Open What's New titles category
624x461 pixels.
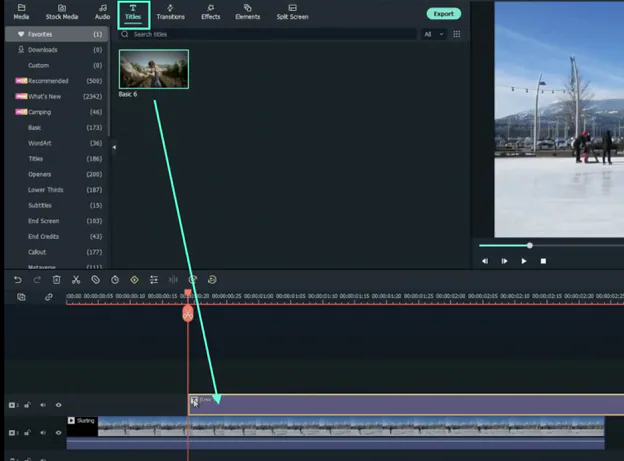point(56,96)
